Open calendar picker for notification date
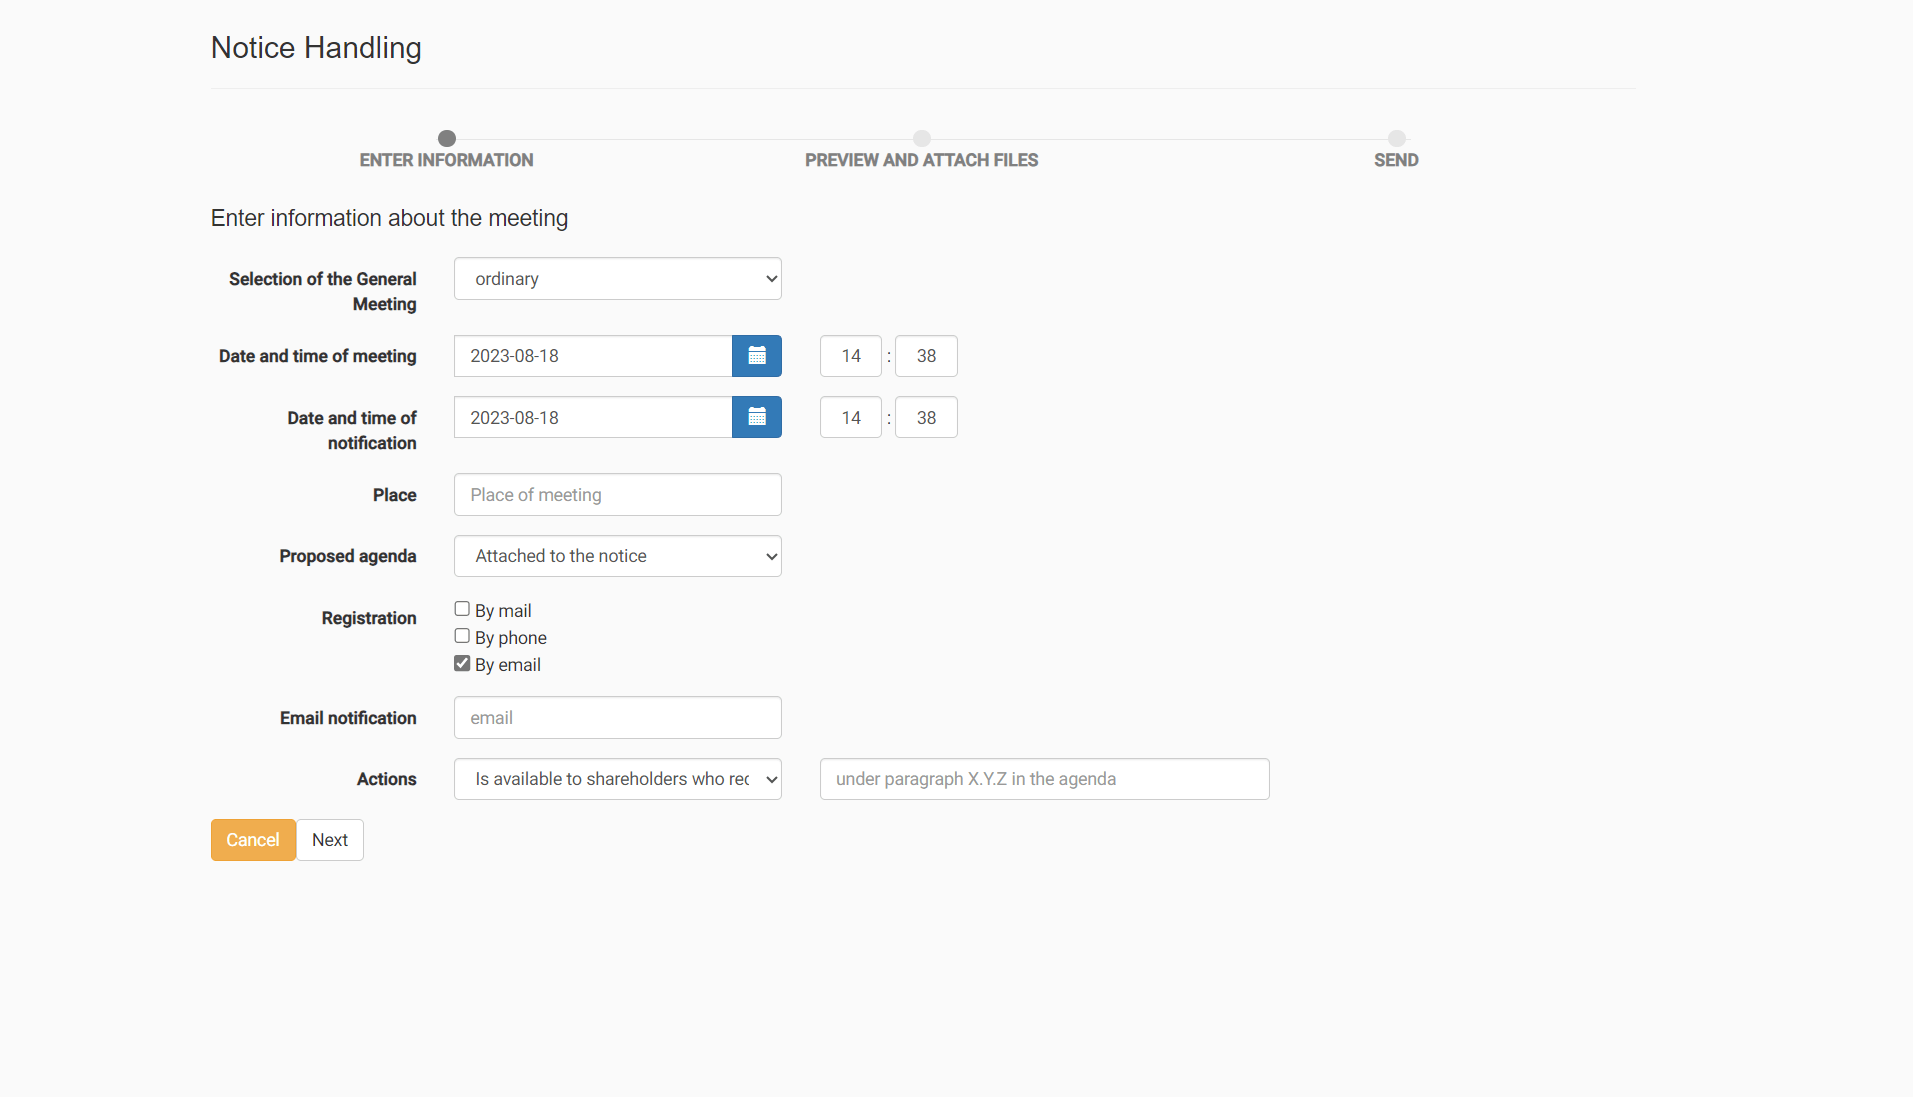The image size is (1913, 1097). [756, 417]
